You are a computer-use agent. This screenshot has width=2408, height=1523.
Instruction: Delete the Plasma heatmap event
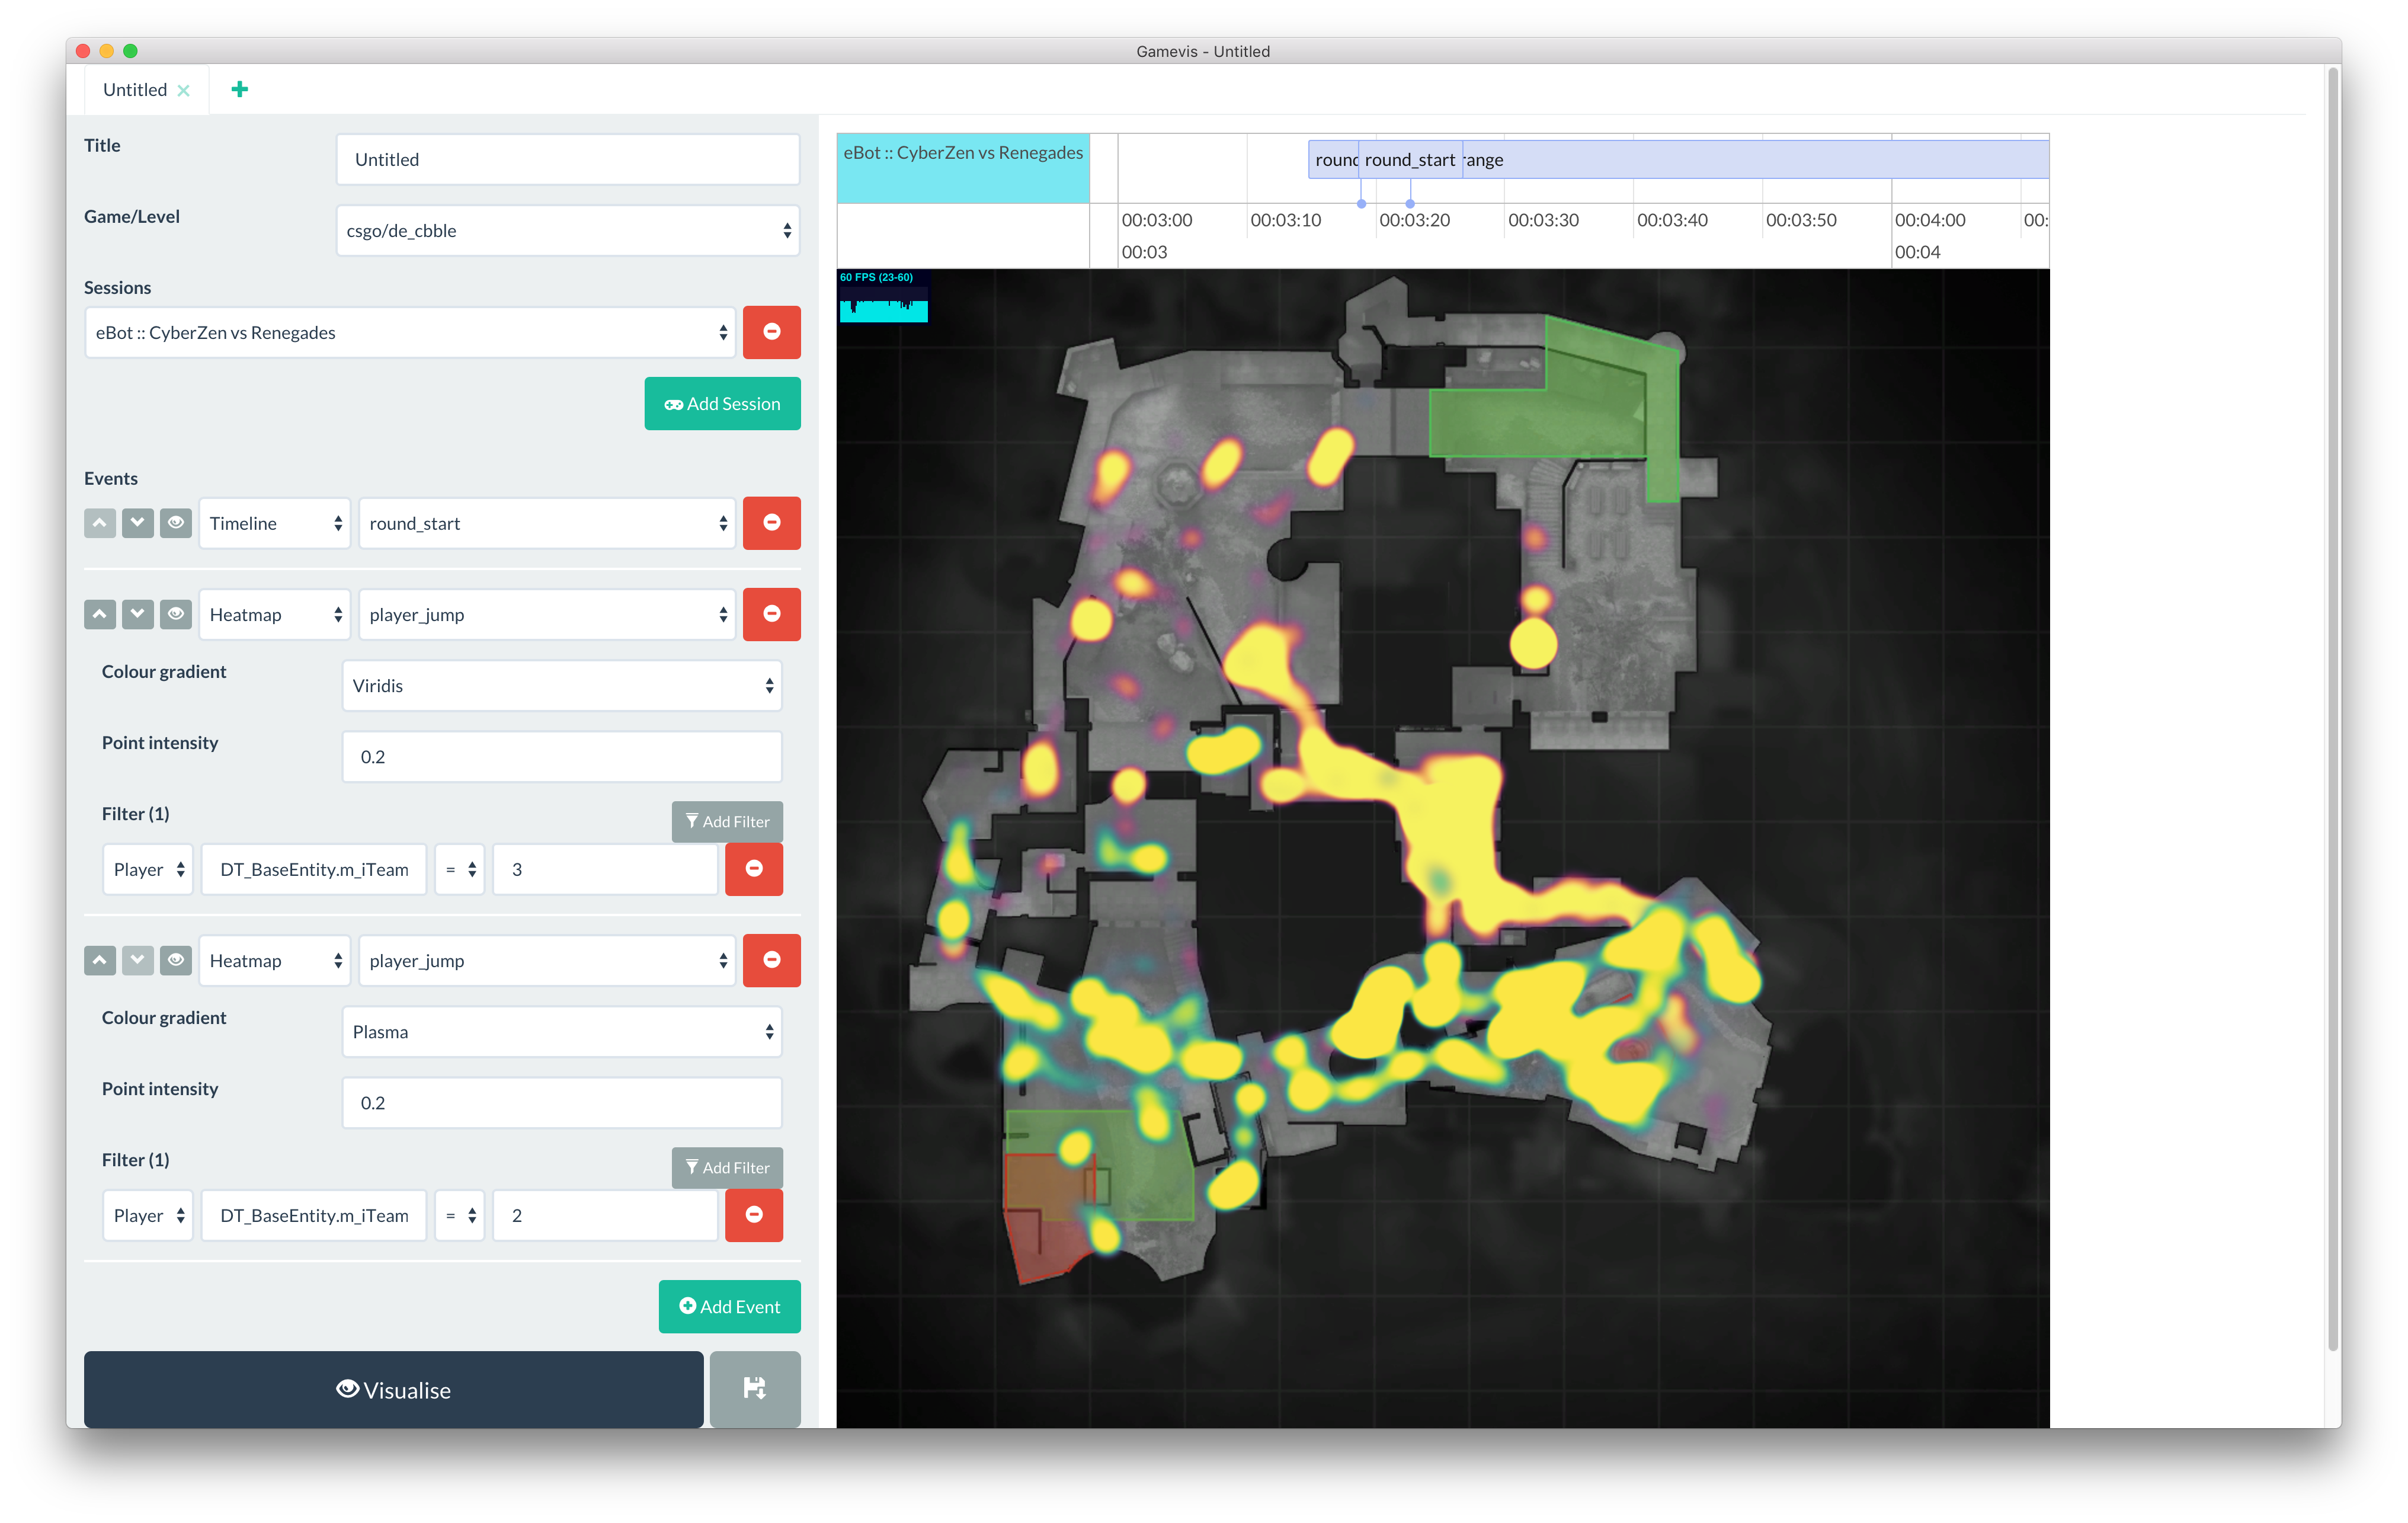771,960
